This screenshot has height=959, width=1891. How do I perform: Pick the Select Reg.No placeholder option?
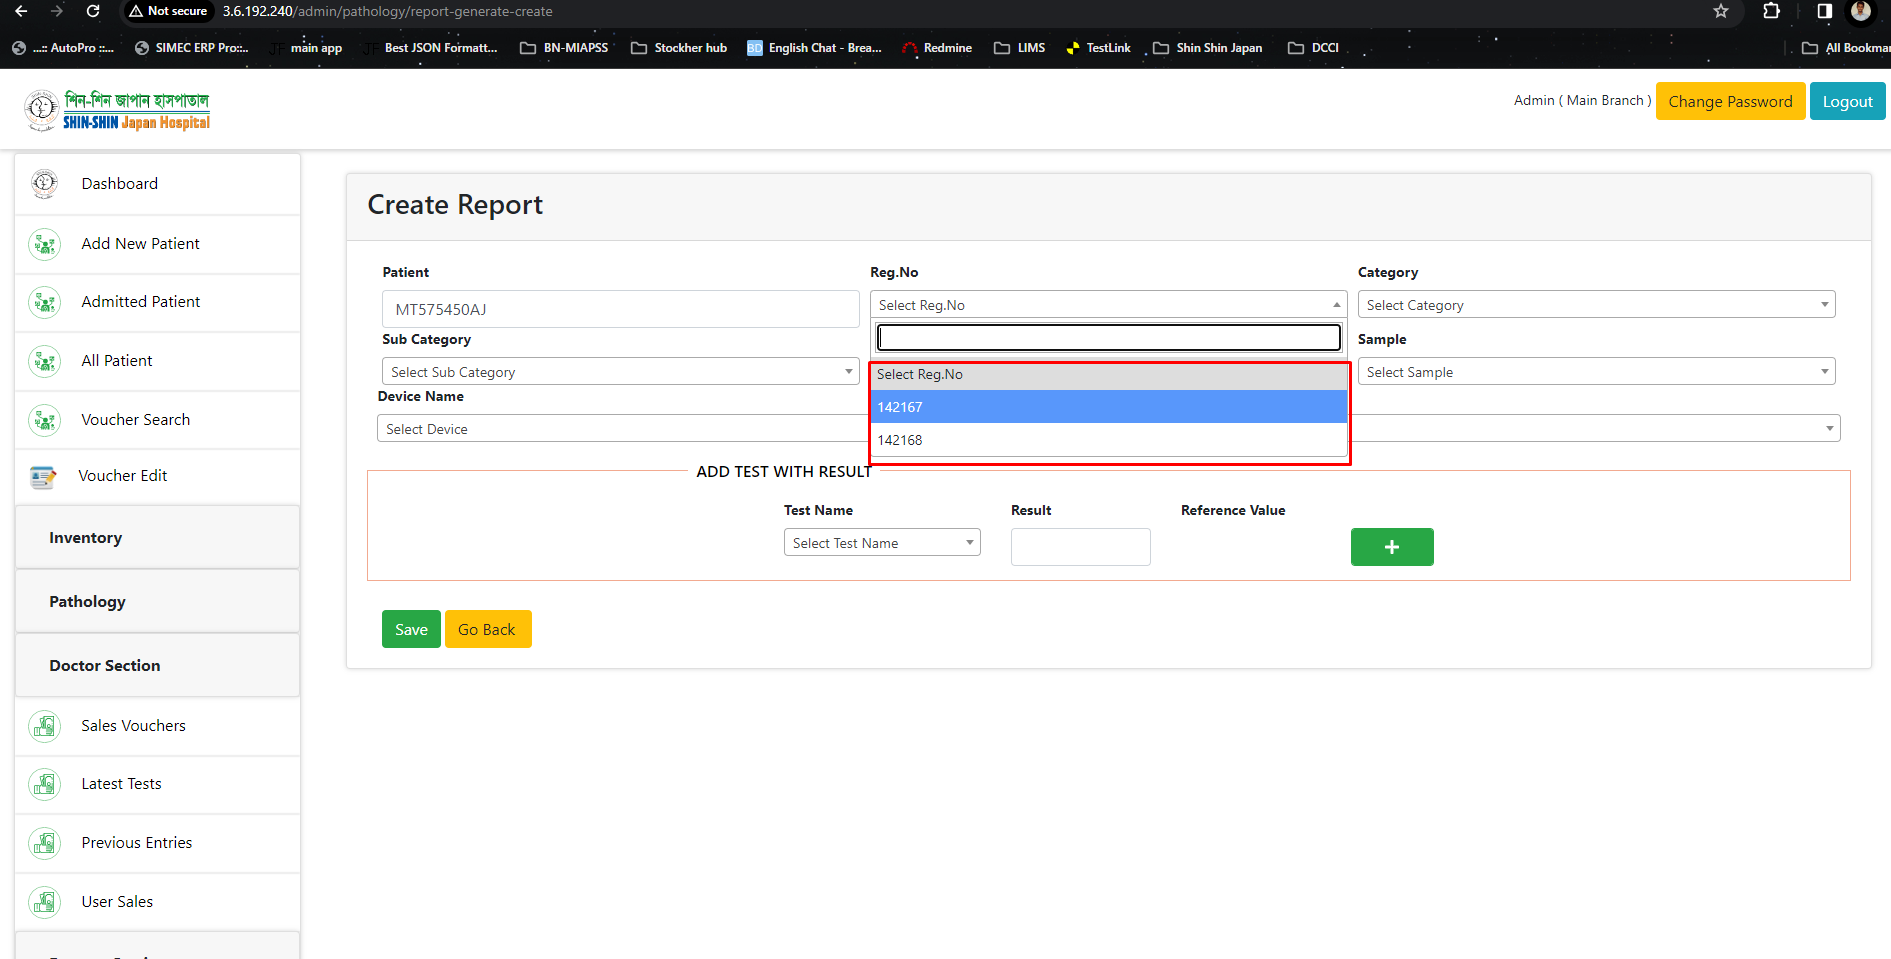1109,374
